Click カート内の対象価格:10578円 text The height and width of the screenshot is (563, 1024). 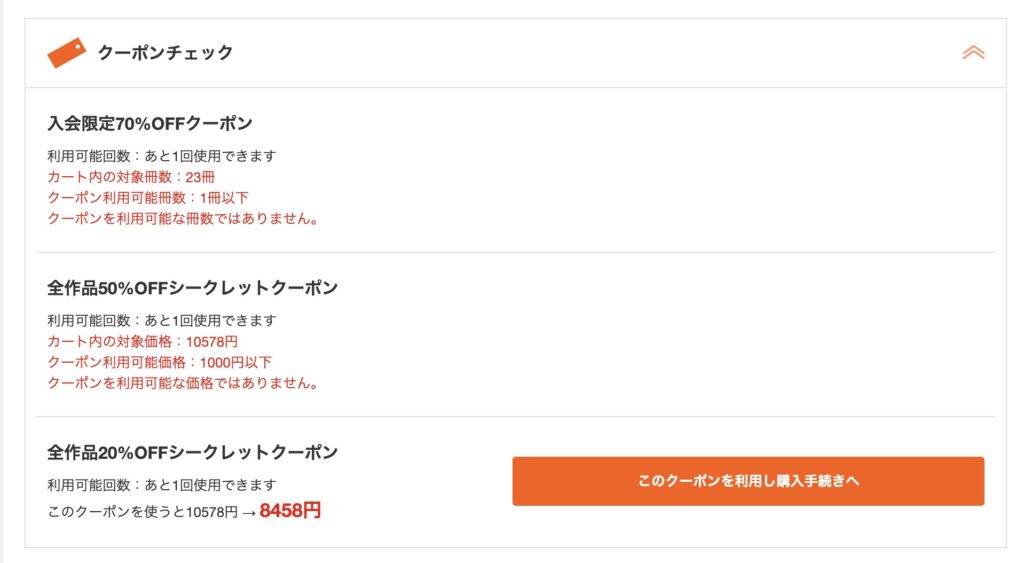pos(142,341)
